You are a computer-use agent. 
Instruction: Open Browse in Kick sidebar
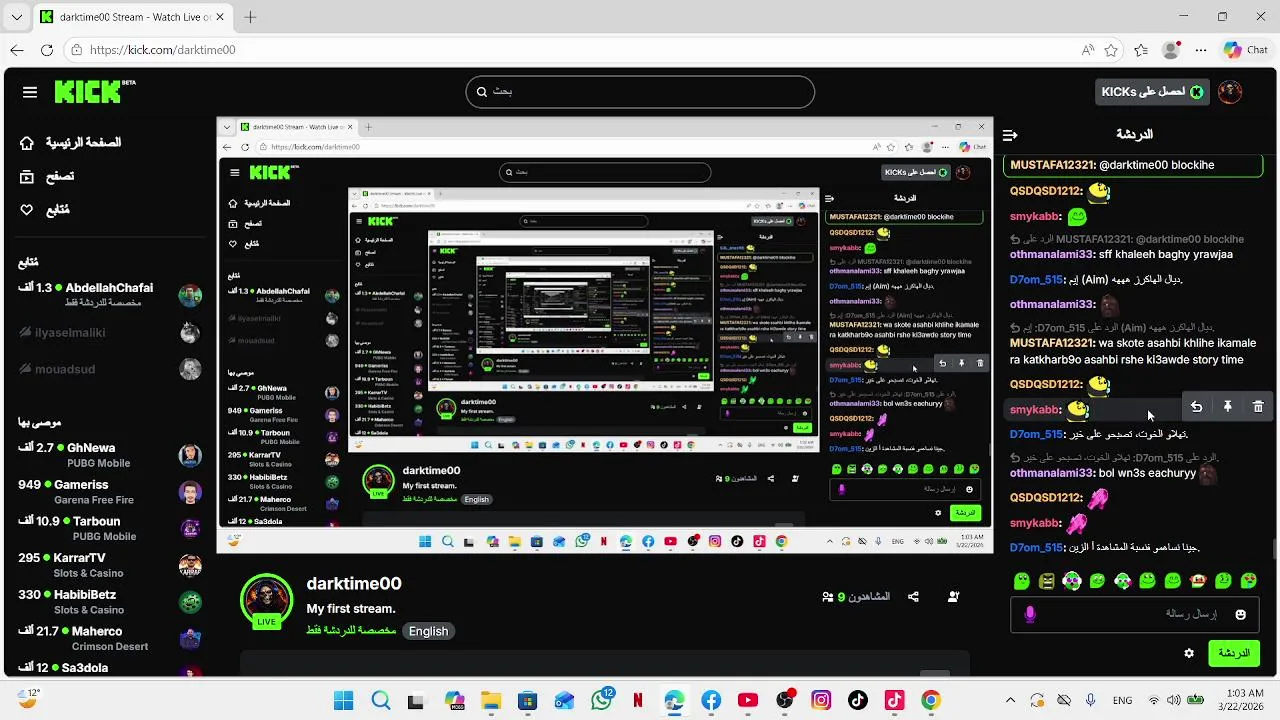coord(48,176)
